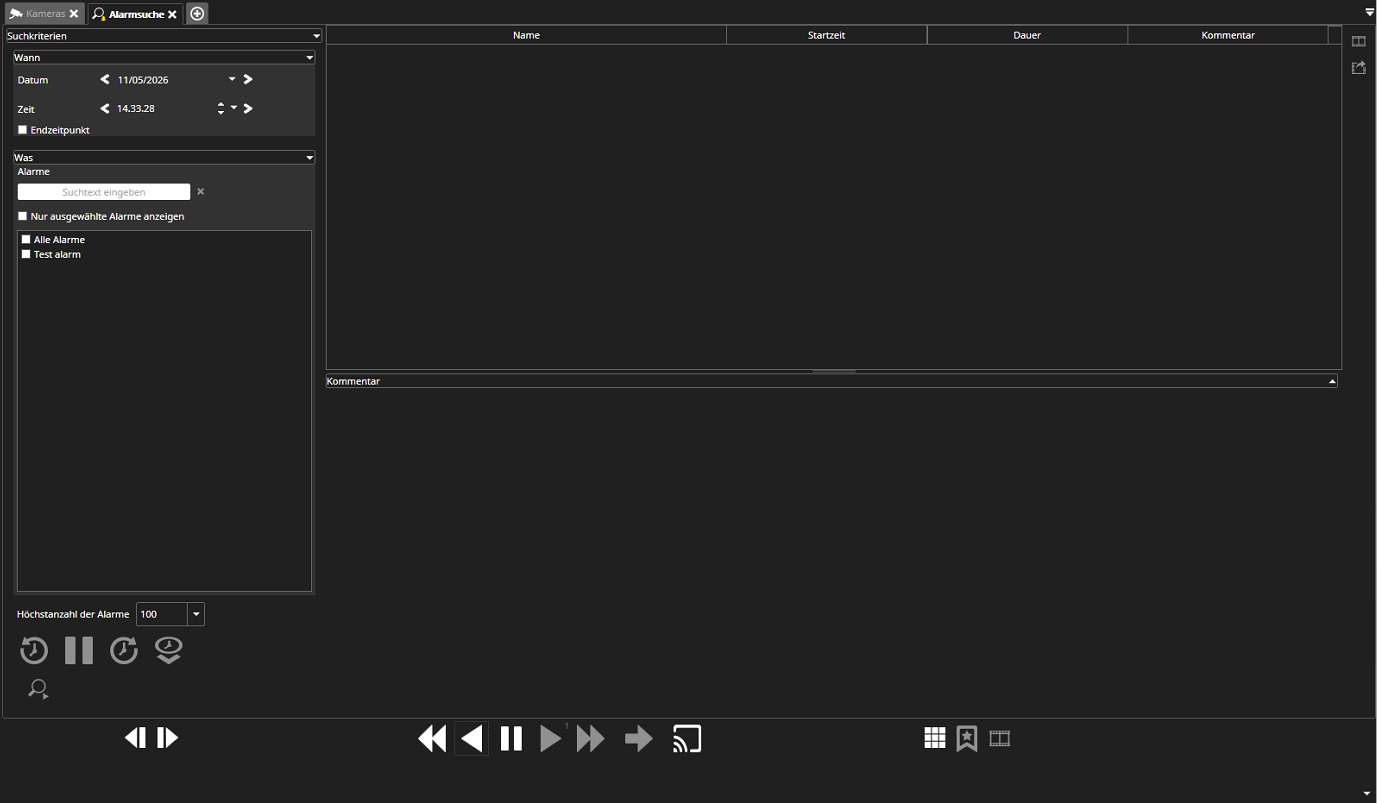The height and width of the screenshot is (803, 1377).
Task: Click the bookmark star icon
Action: [967, 738]
